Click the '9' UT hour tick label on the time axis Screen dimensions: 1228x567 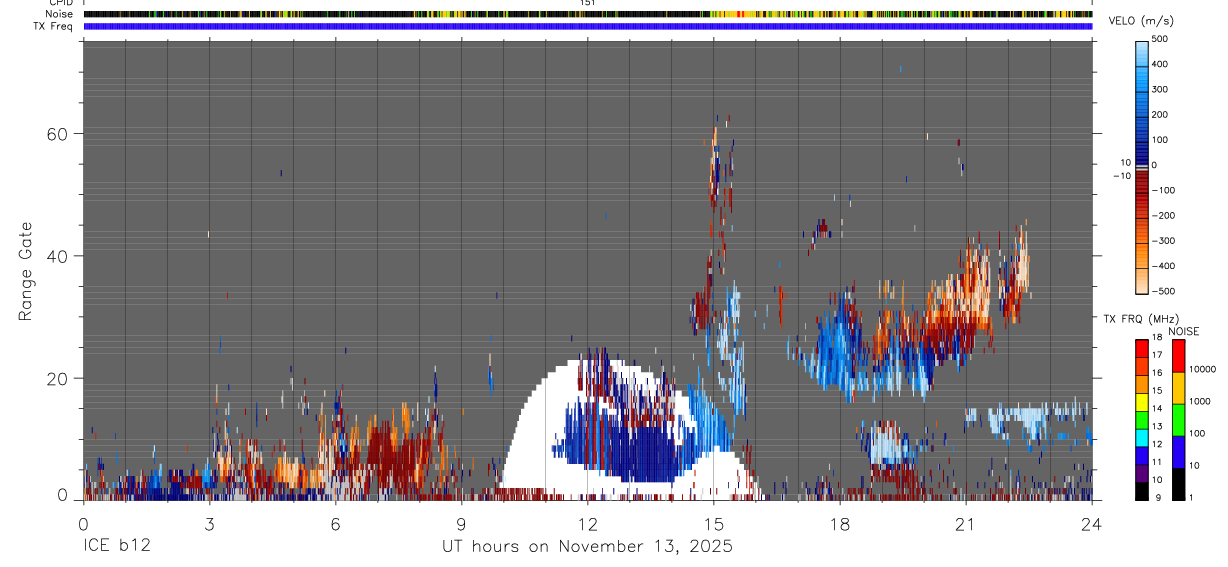point(461,523)
